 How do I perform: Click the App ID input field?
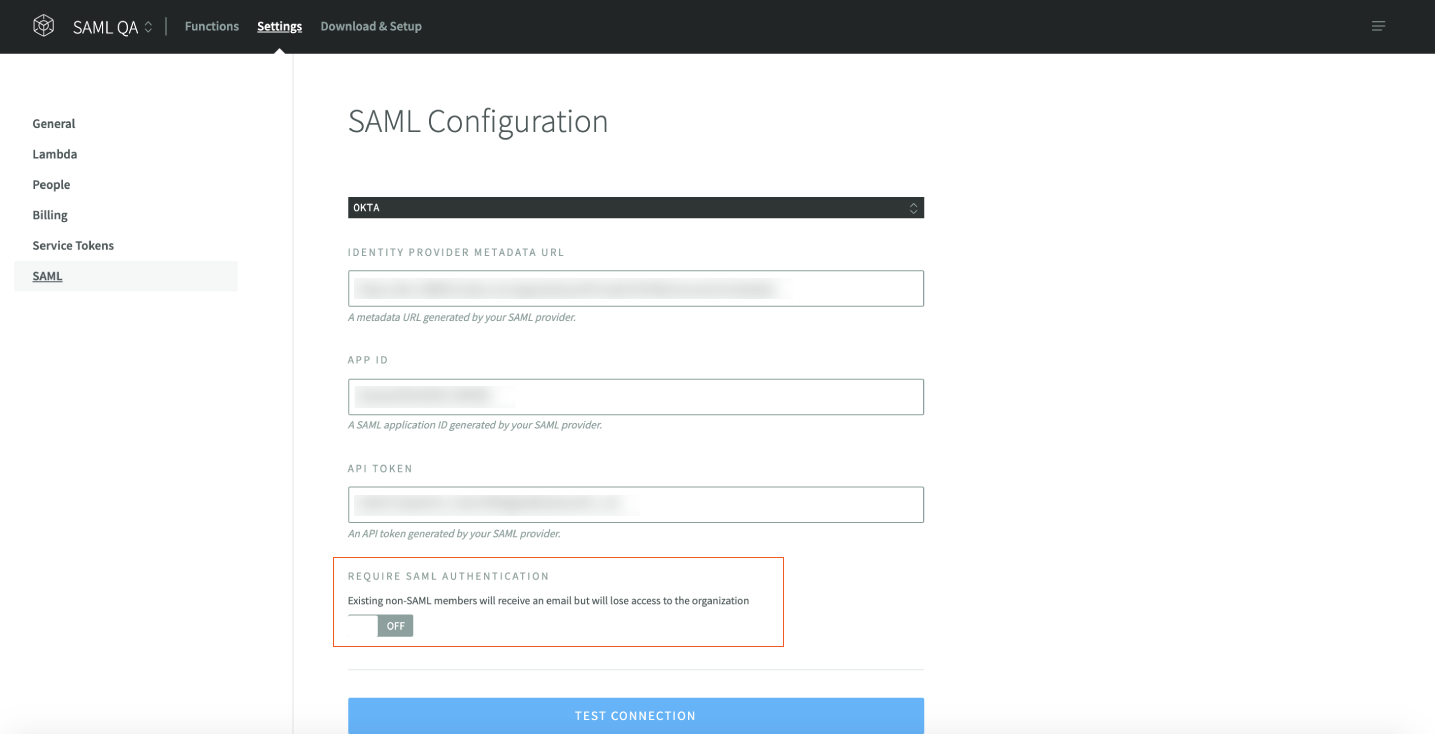[x=636, y=397]
